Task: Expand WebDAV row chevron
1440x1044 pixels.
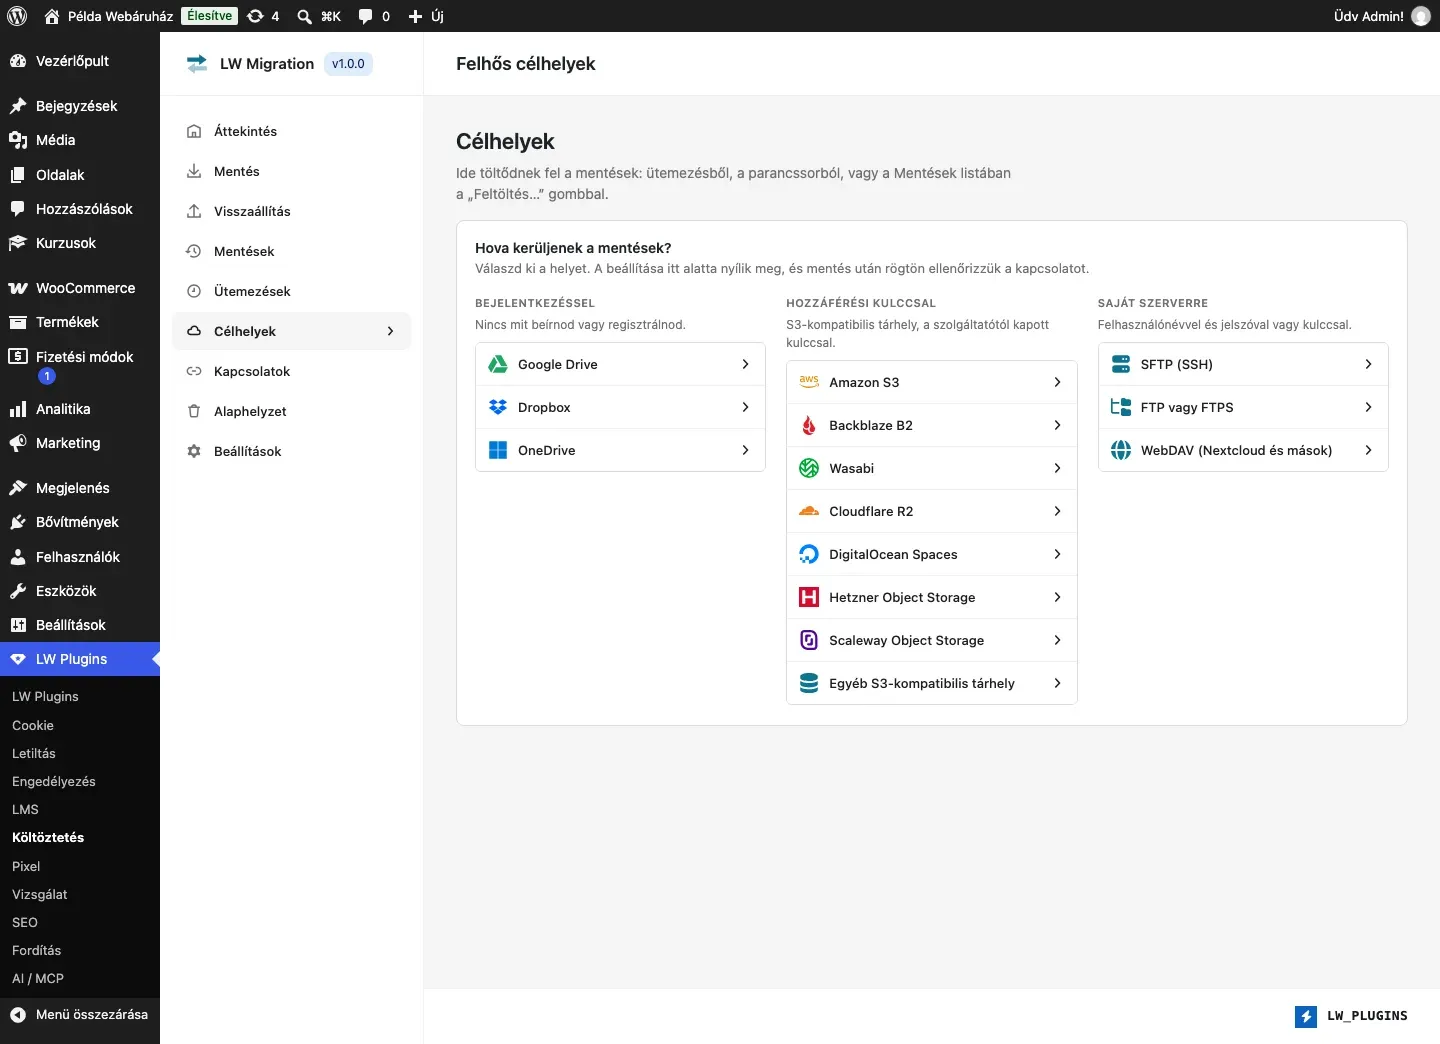Action: point(1368,450)
